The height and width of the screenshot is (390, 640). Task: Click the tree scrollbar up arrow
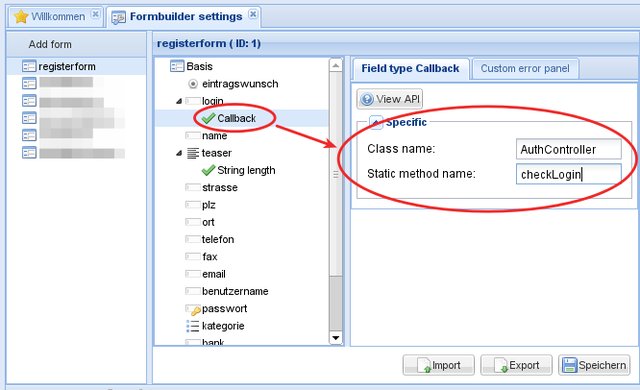click(x=336, y=65)
